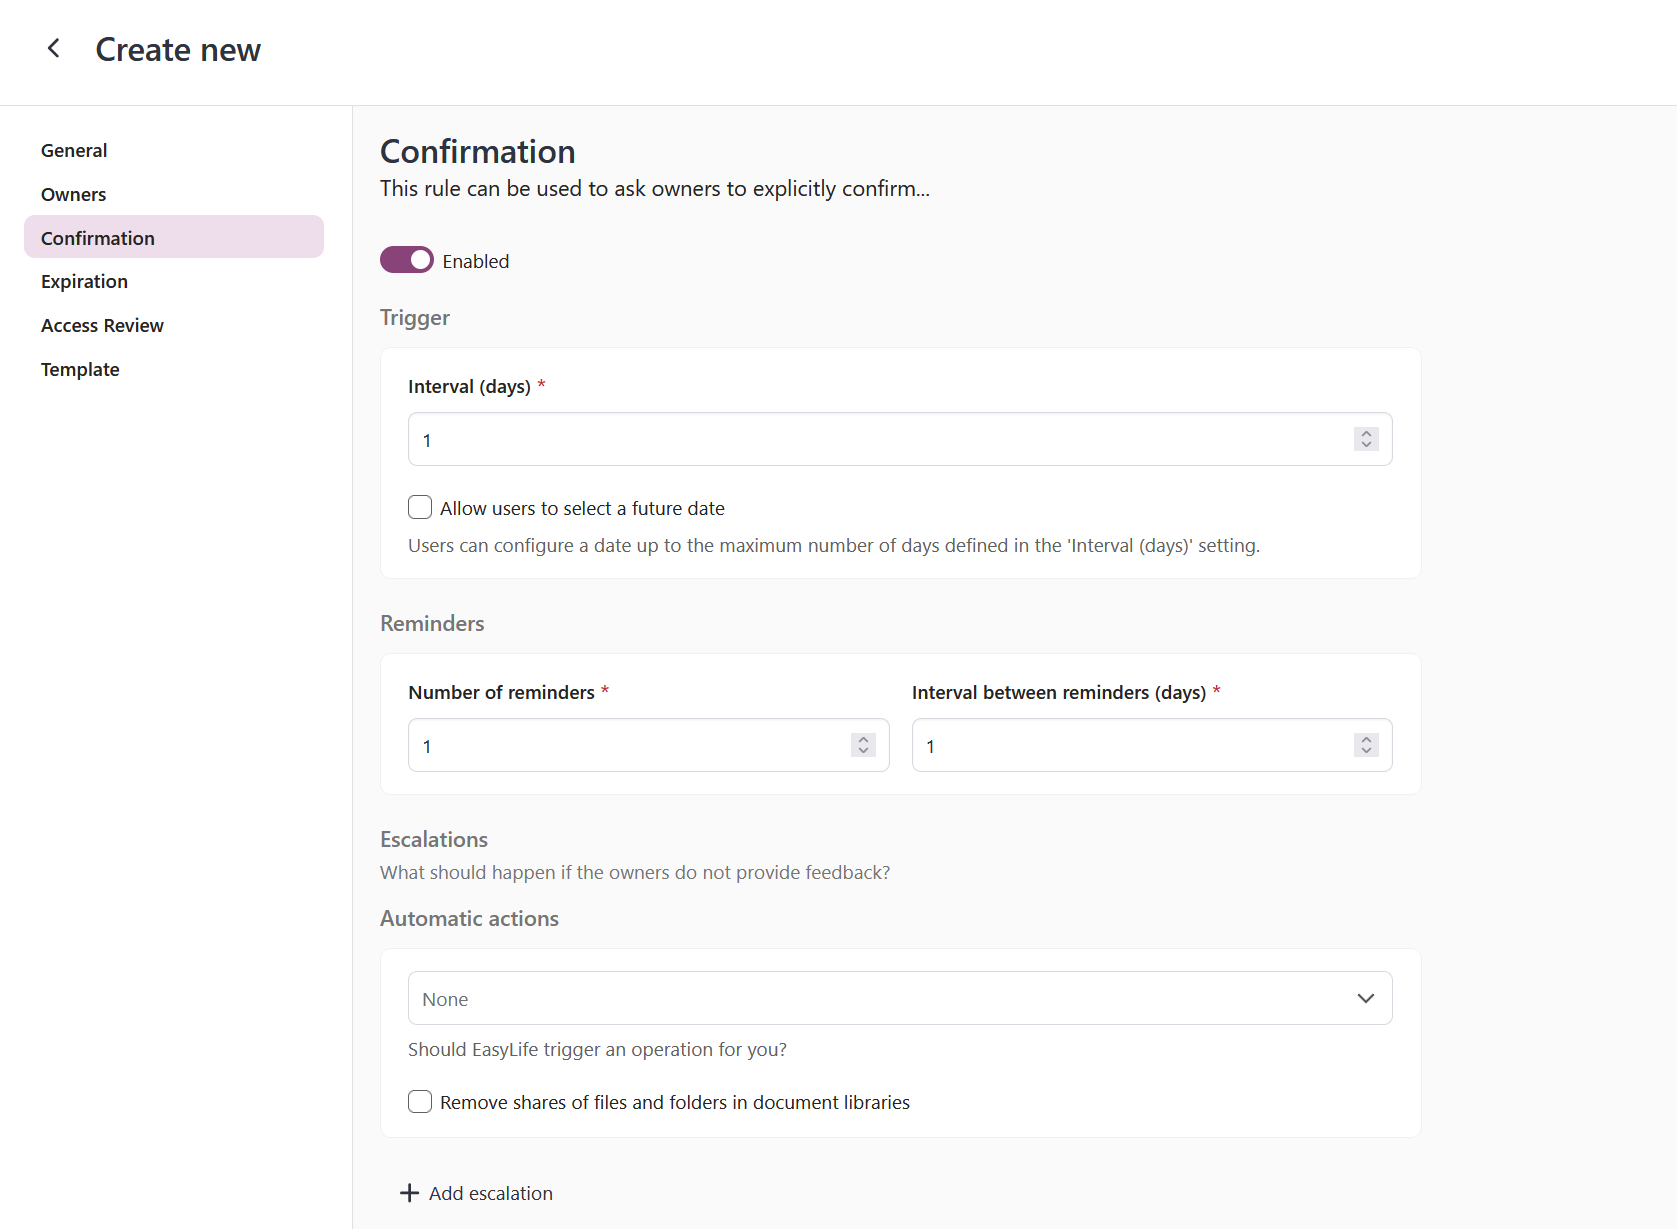Click the stepper on Interval between reminders field
Viewport: 1677px width, 1229px height.
(x=1365, y=745)
